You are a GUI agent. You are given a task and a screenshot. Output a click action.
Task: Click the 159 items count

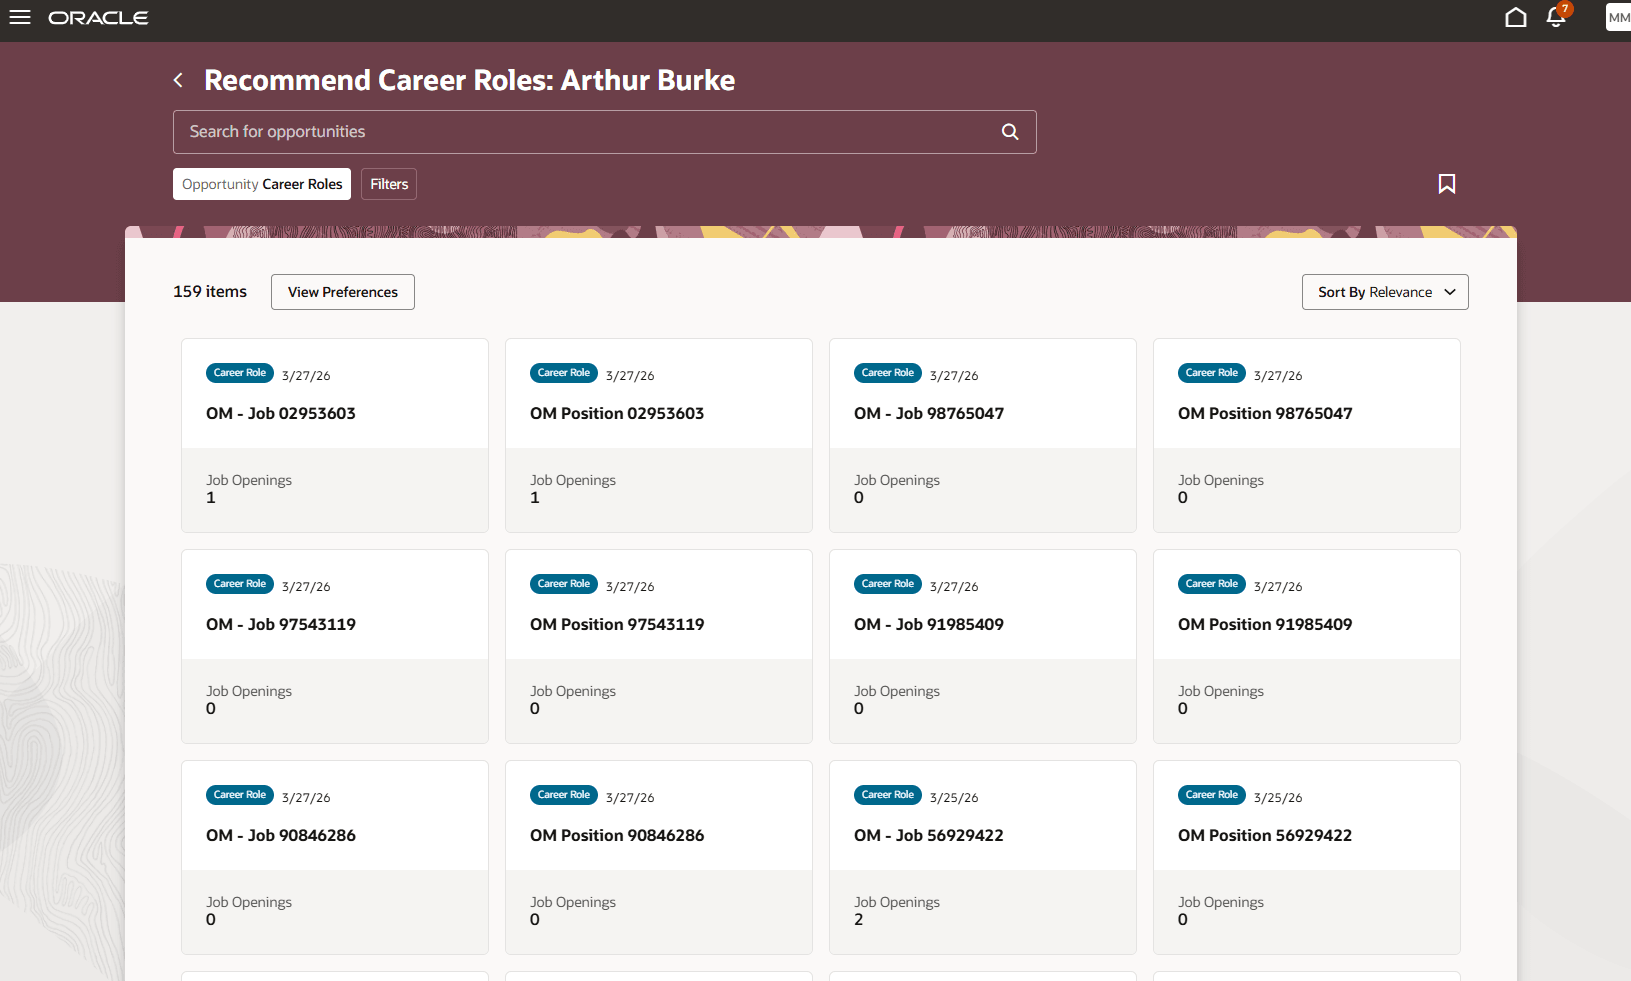click(210, 292)
